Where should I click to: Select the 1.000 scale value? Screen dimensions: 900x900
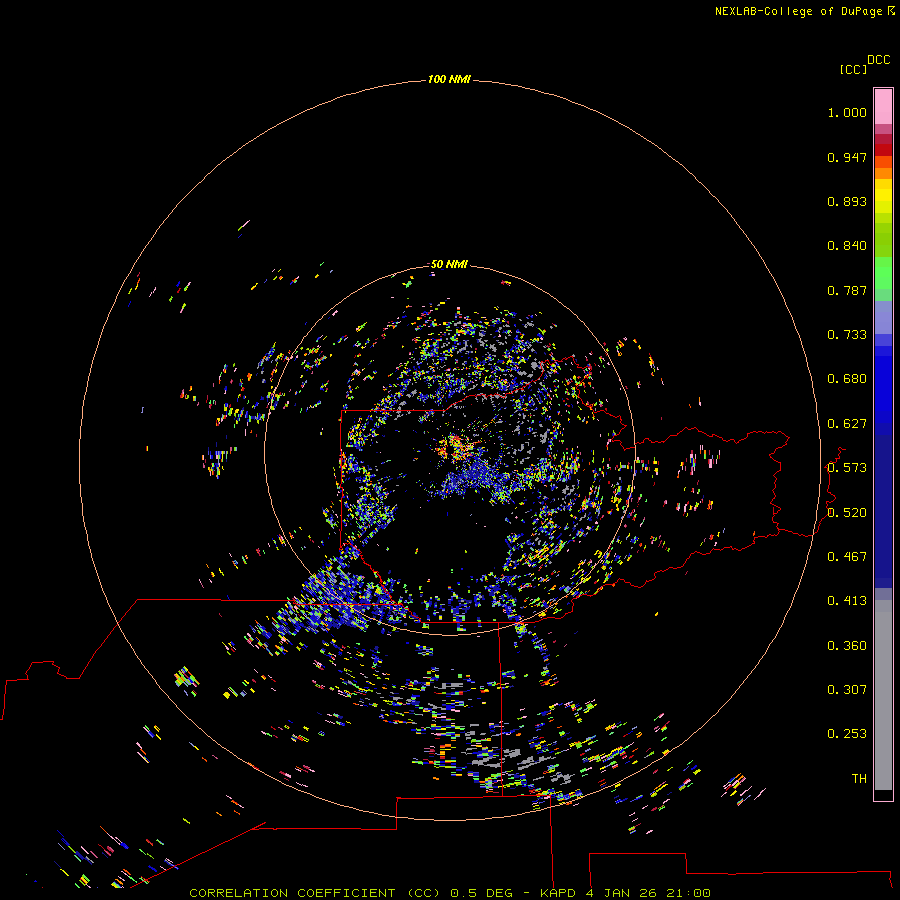click(847, 112)
